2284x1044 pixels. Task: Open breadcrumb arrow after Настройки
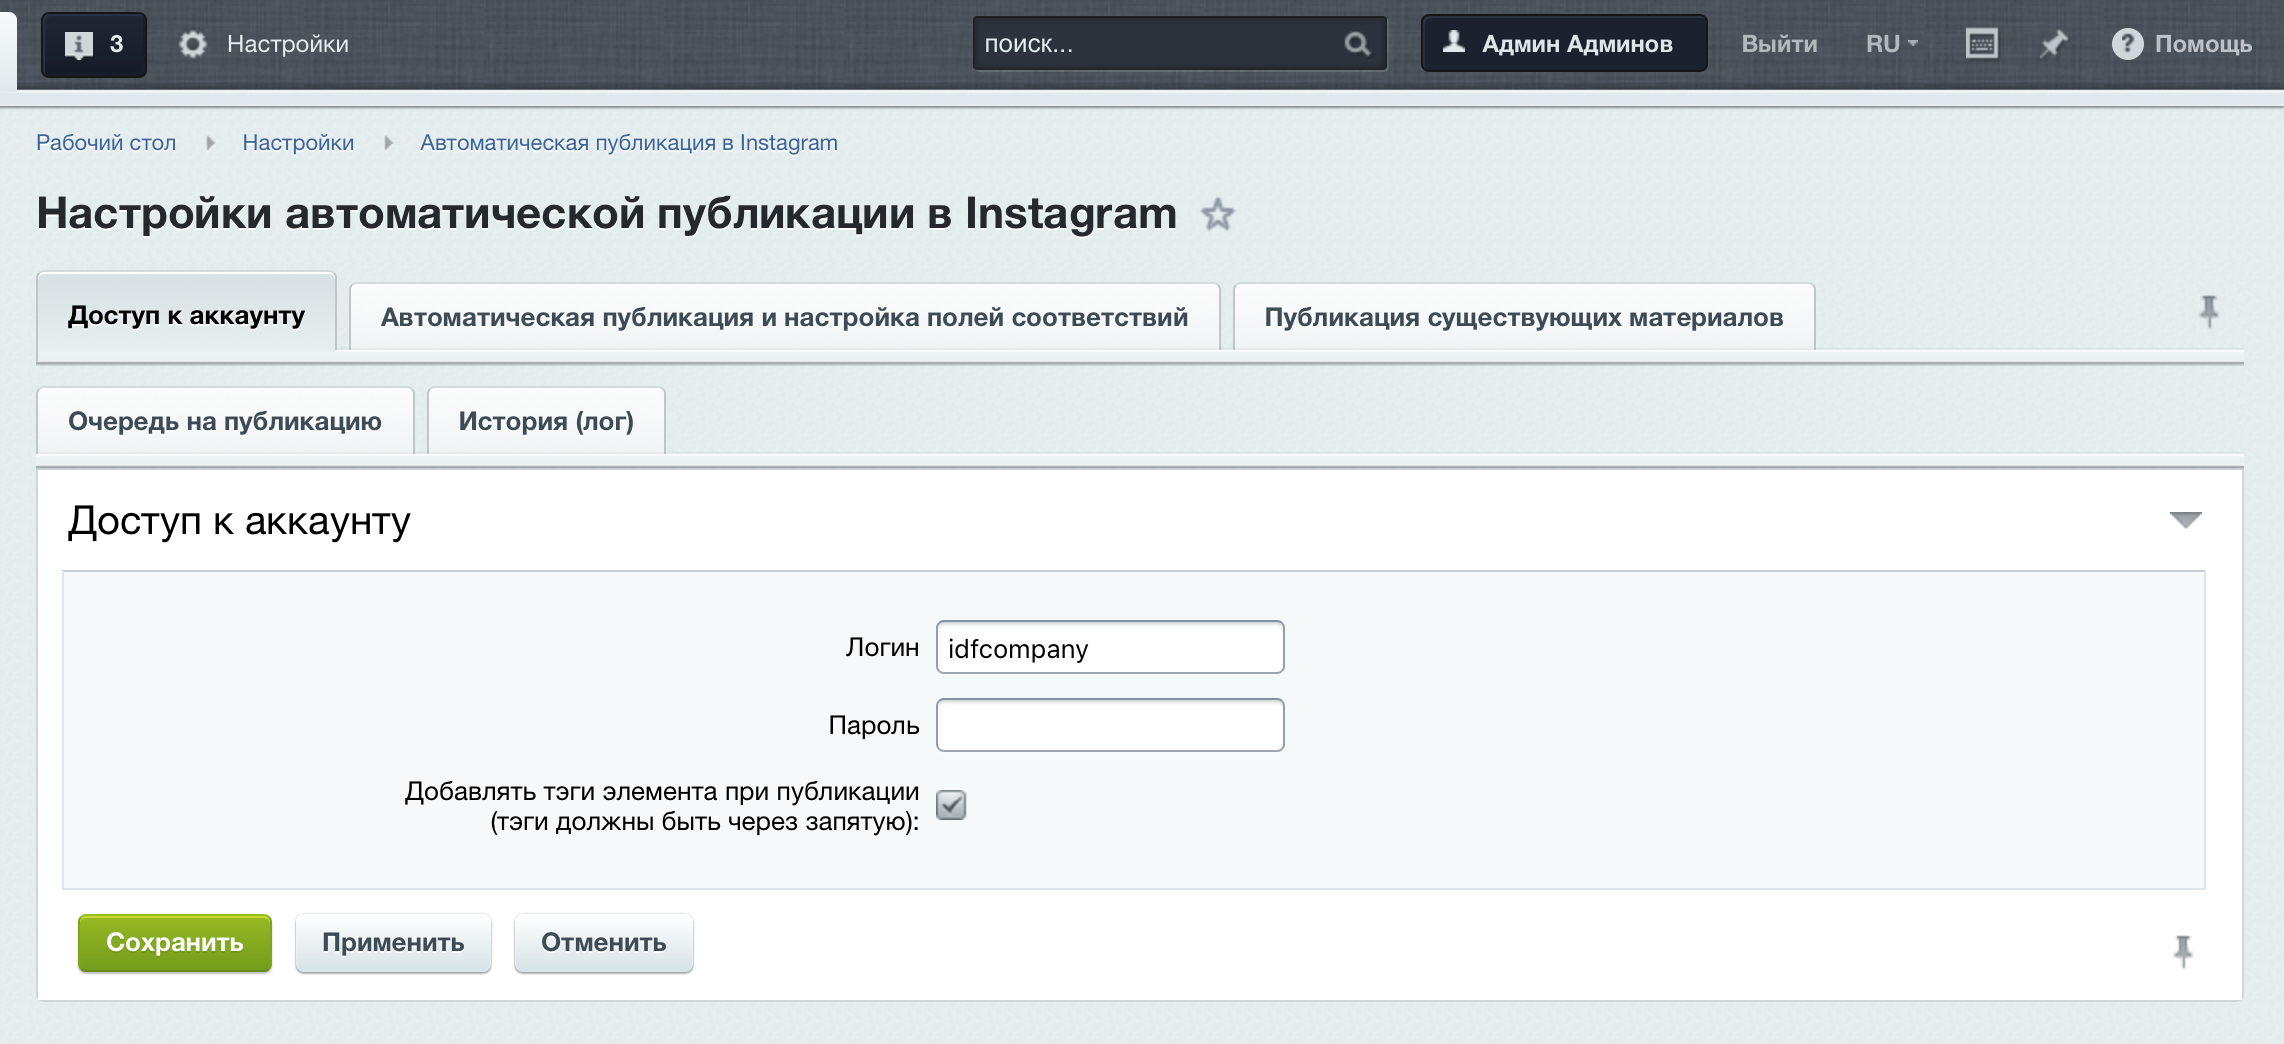pos(388,143)
